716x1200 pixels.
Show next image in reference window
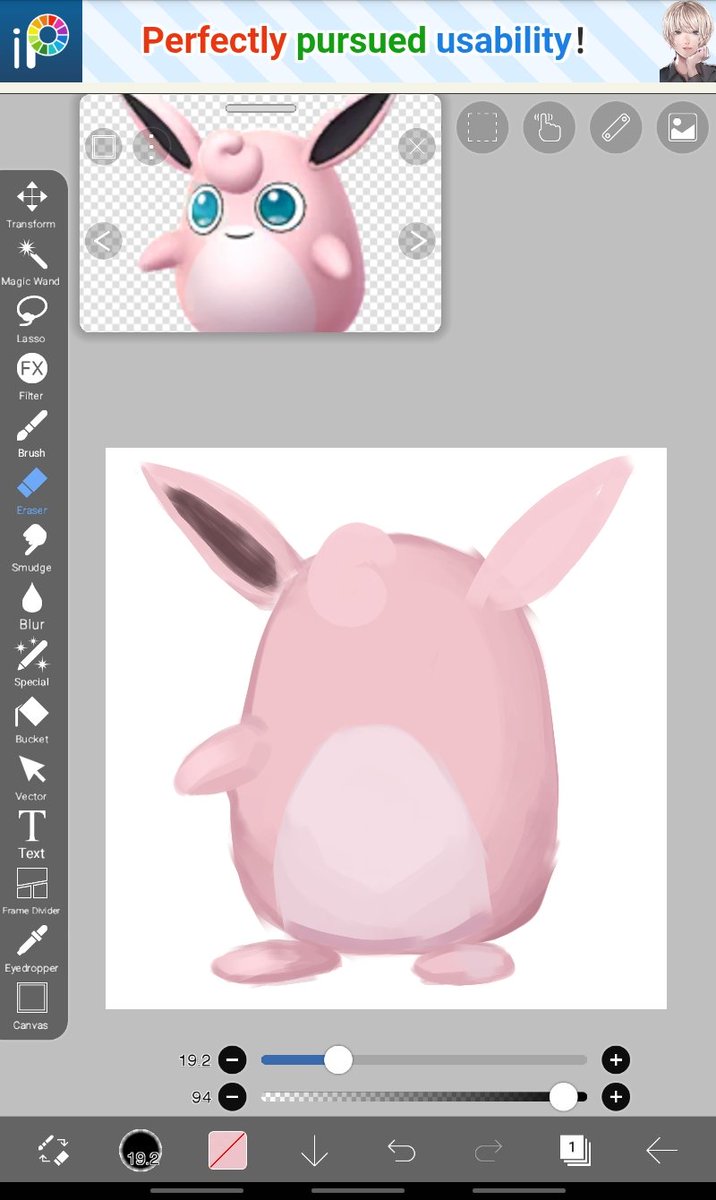(417, 240)
